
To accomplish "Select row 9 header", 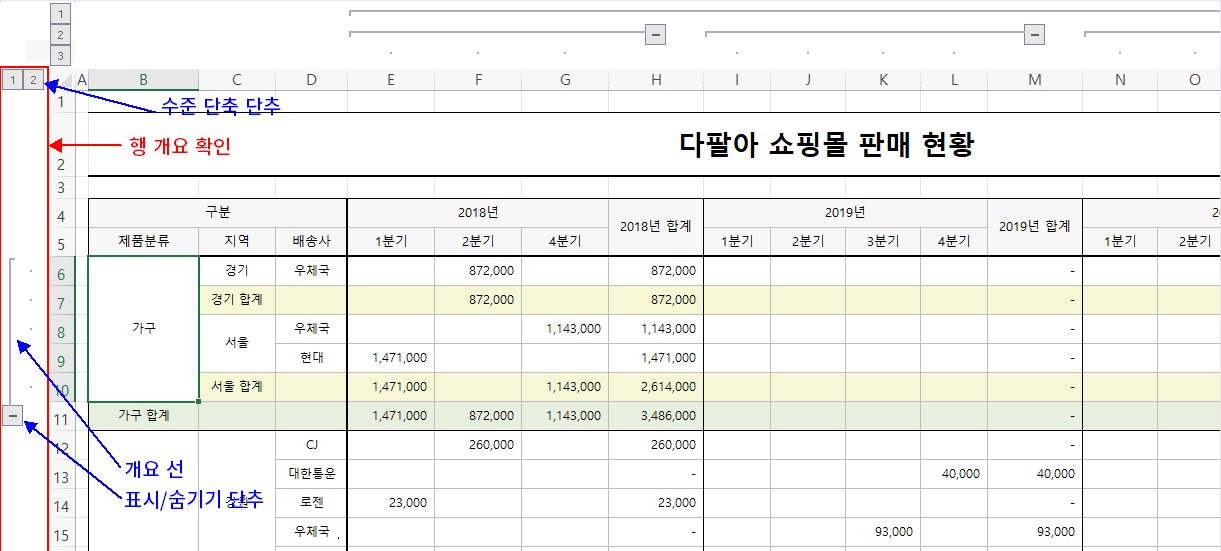I will click(x=62, y=359).
